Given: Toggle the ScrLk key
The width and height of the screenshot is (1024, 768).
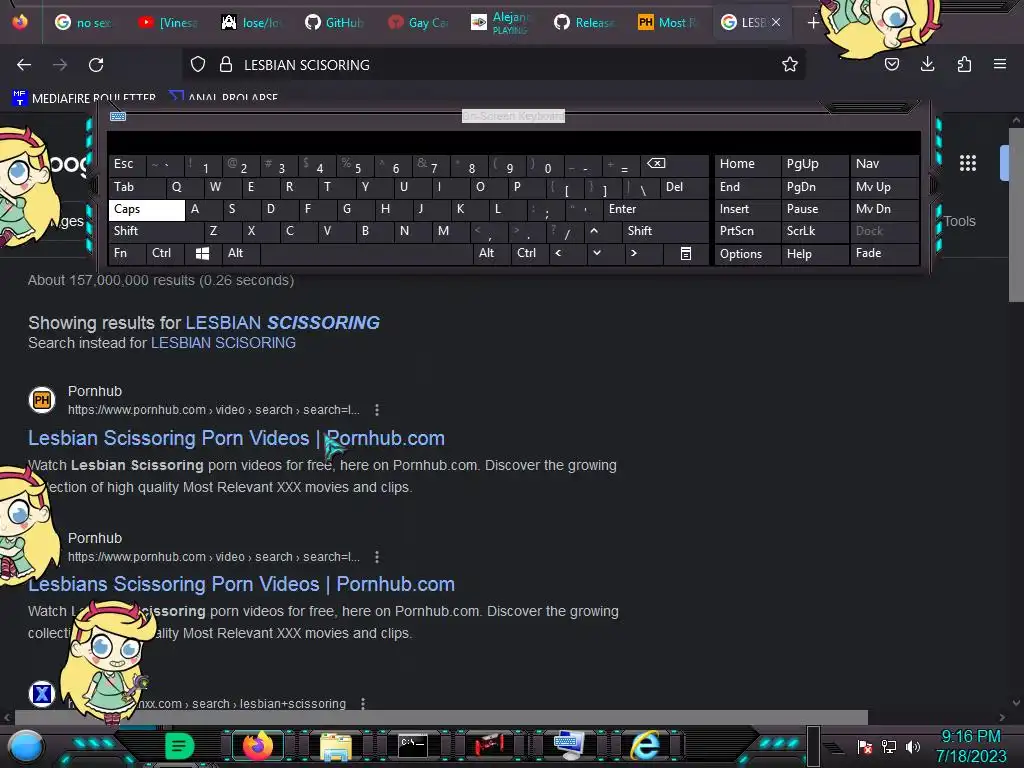Looking at the screenshot, I should (x=814, y=231).
